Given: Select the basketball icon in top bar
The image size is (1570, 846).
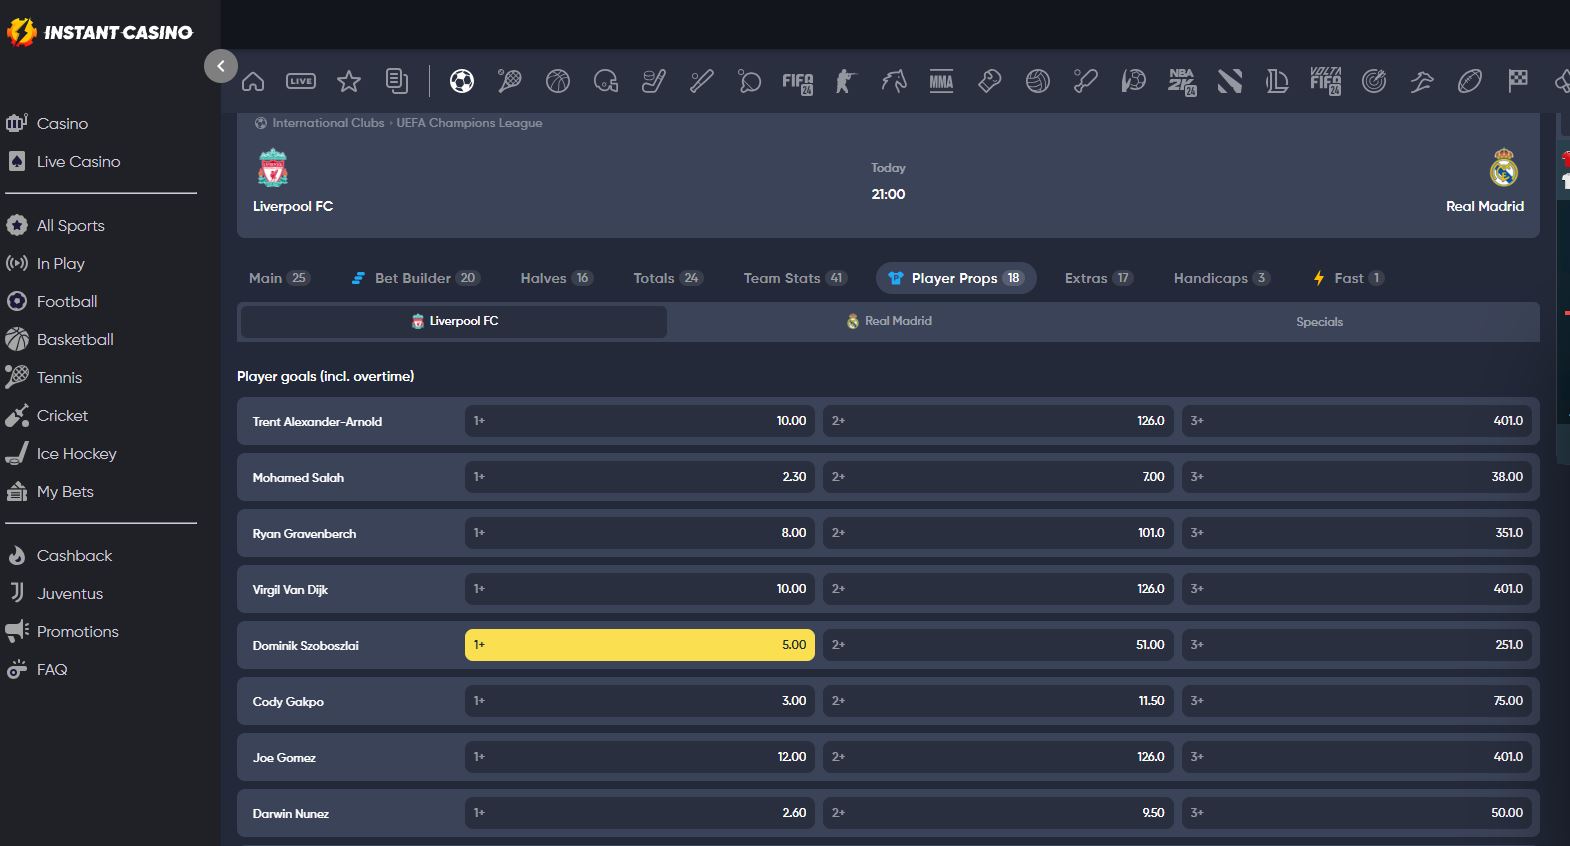Looking at the screenshot, I should [558, 81].
